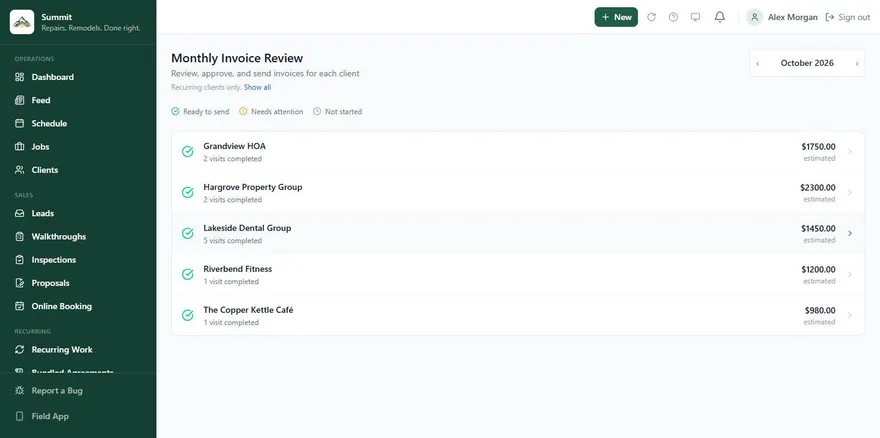The width and height of the screenshot is (880, 438).
Task: Select the Hargrove Property Group client name
Action: pyautogui.click(x=253, y=187)
